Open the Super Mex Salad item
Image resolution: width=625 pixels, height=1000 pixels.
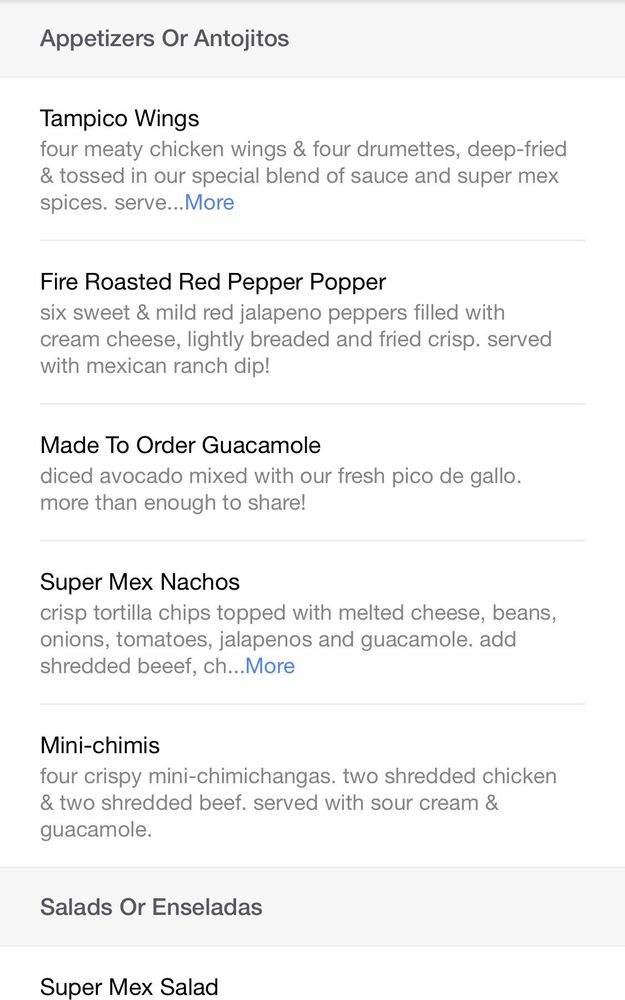tap(129, 987)
